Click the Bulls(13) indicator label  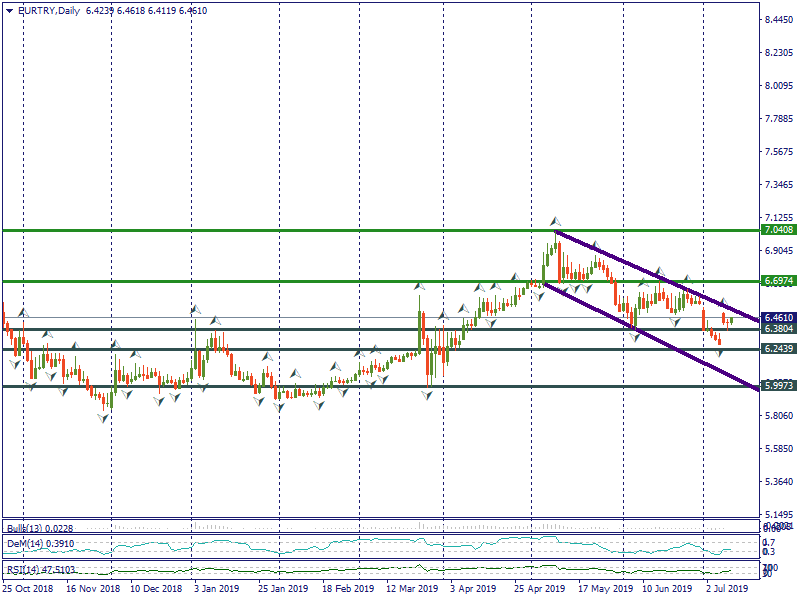click(x=26, y=529)
